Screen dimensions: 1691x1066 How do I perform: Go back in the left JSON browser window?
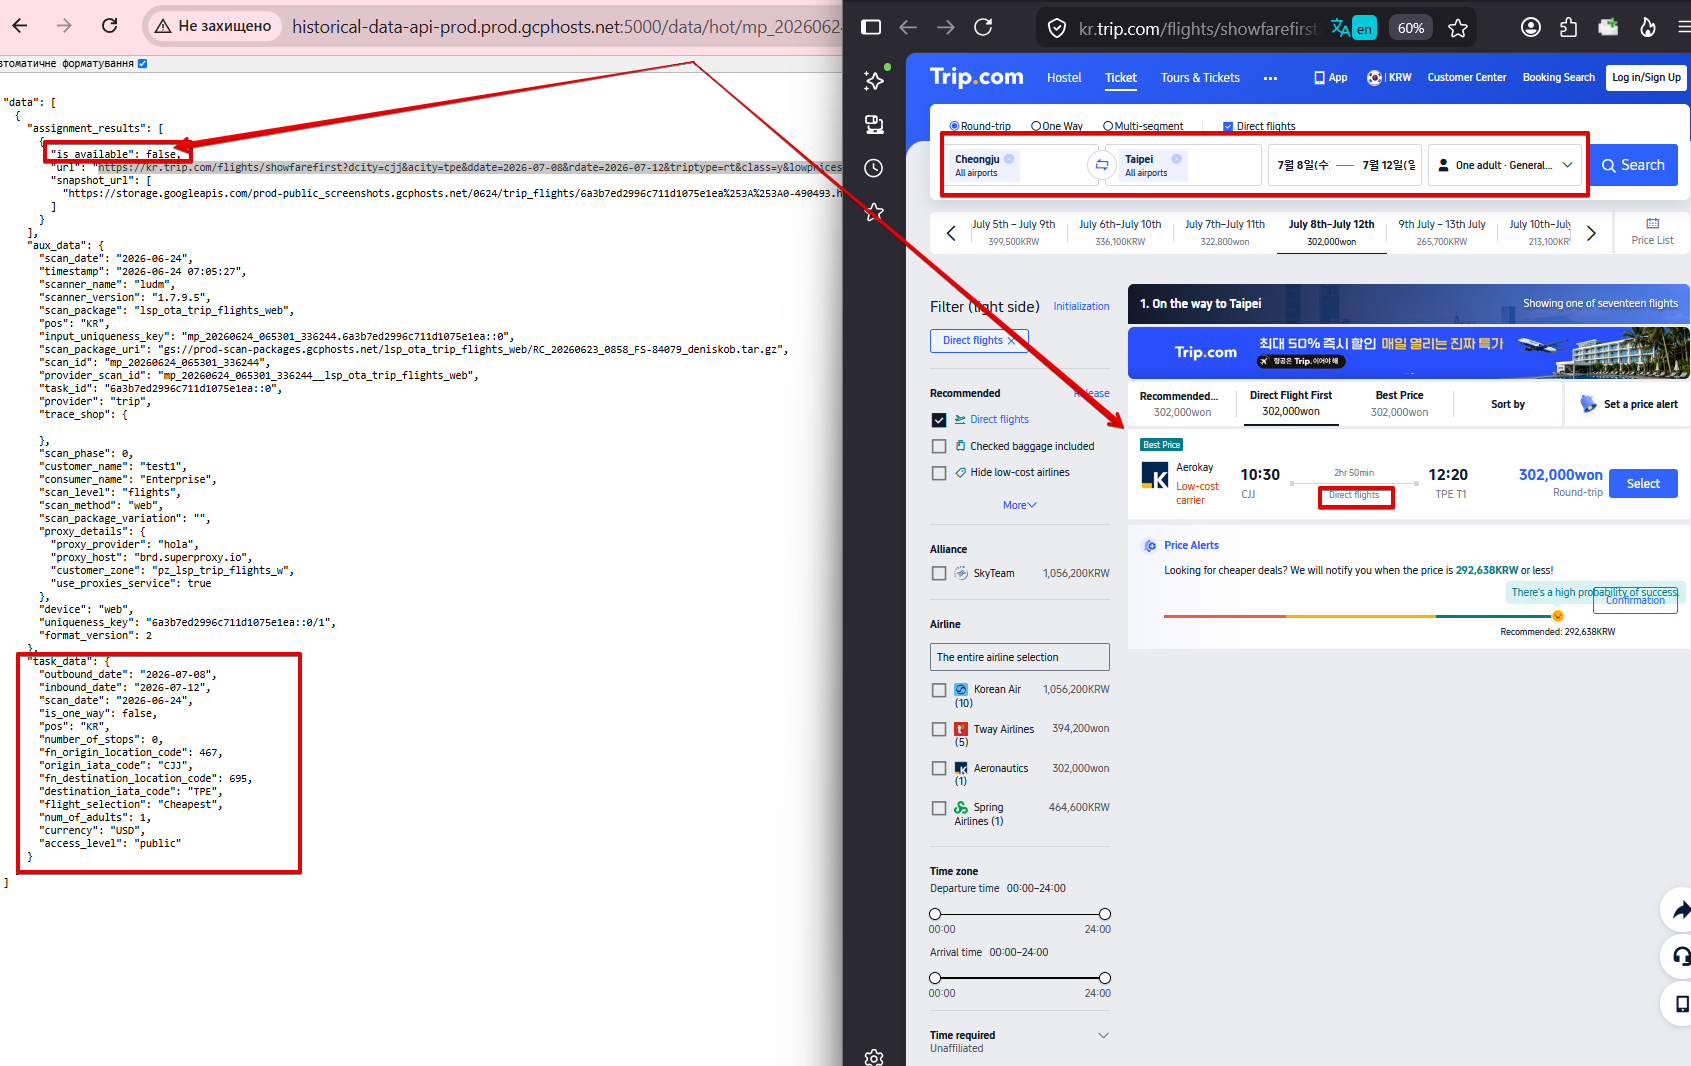(x=20, y=26)
